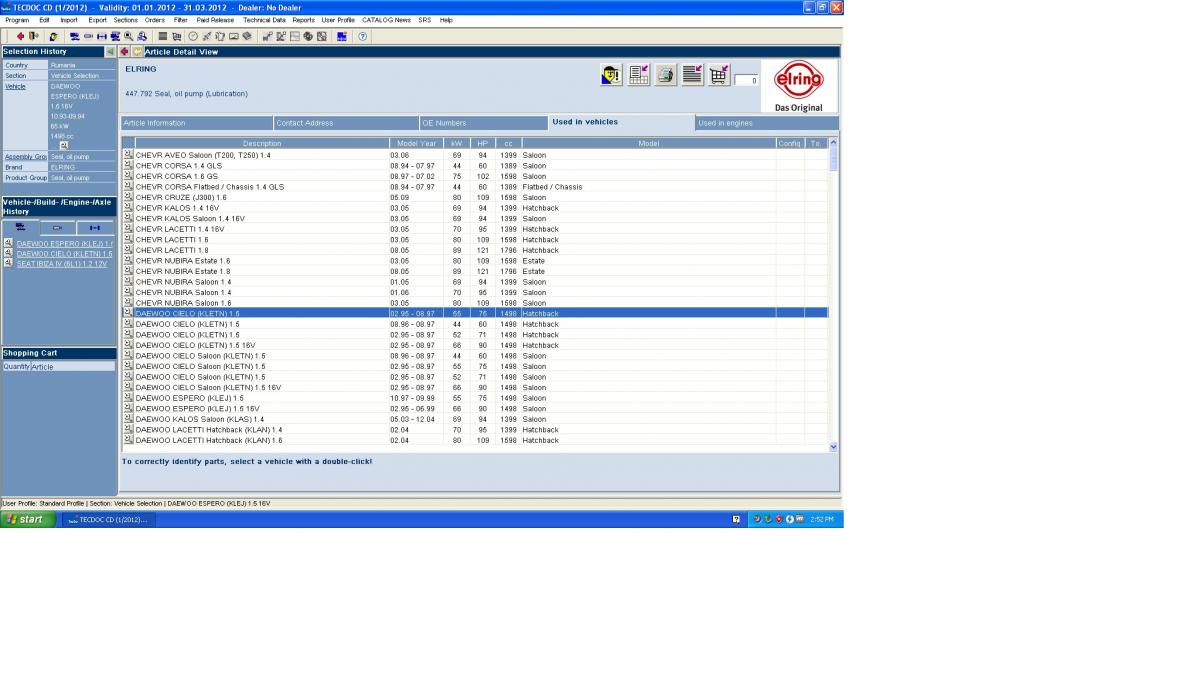Click yellow arrow icon beside Article Detail View
This screenshot has height=677, width=1200.
(x=137, y=51)
